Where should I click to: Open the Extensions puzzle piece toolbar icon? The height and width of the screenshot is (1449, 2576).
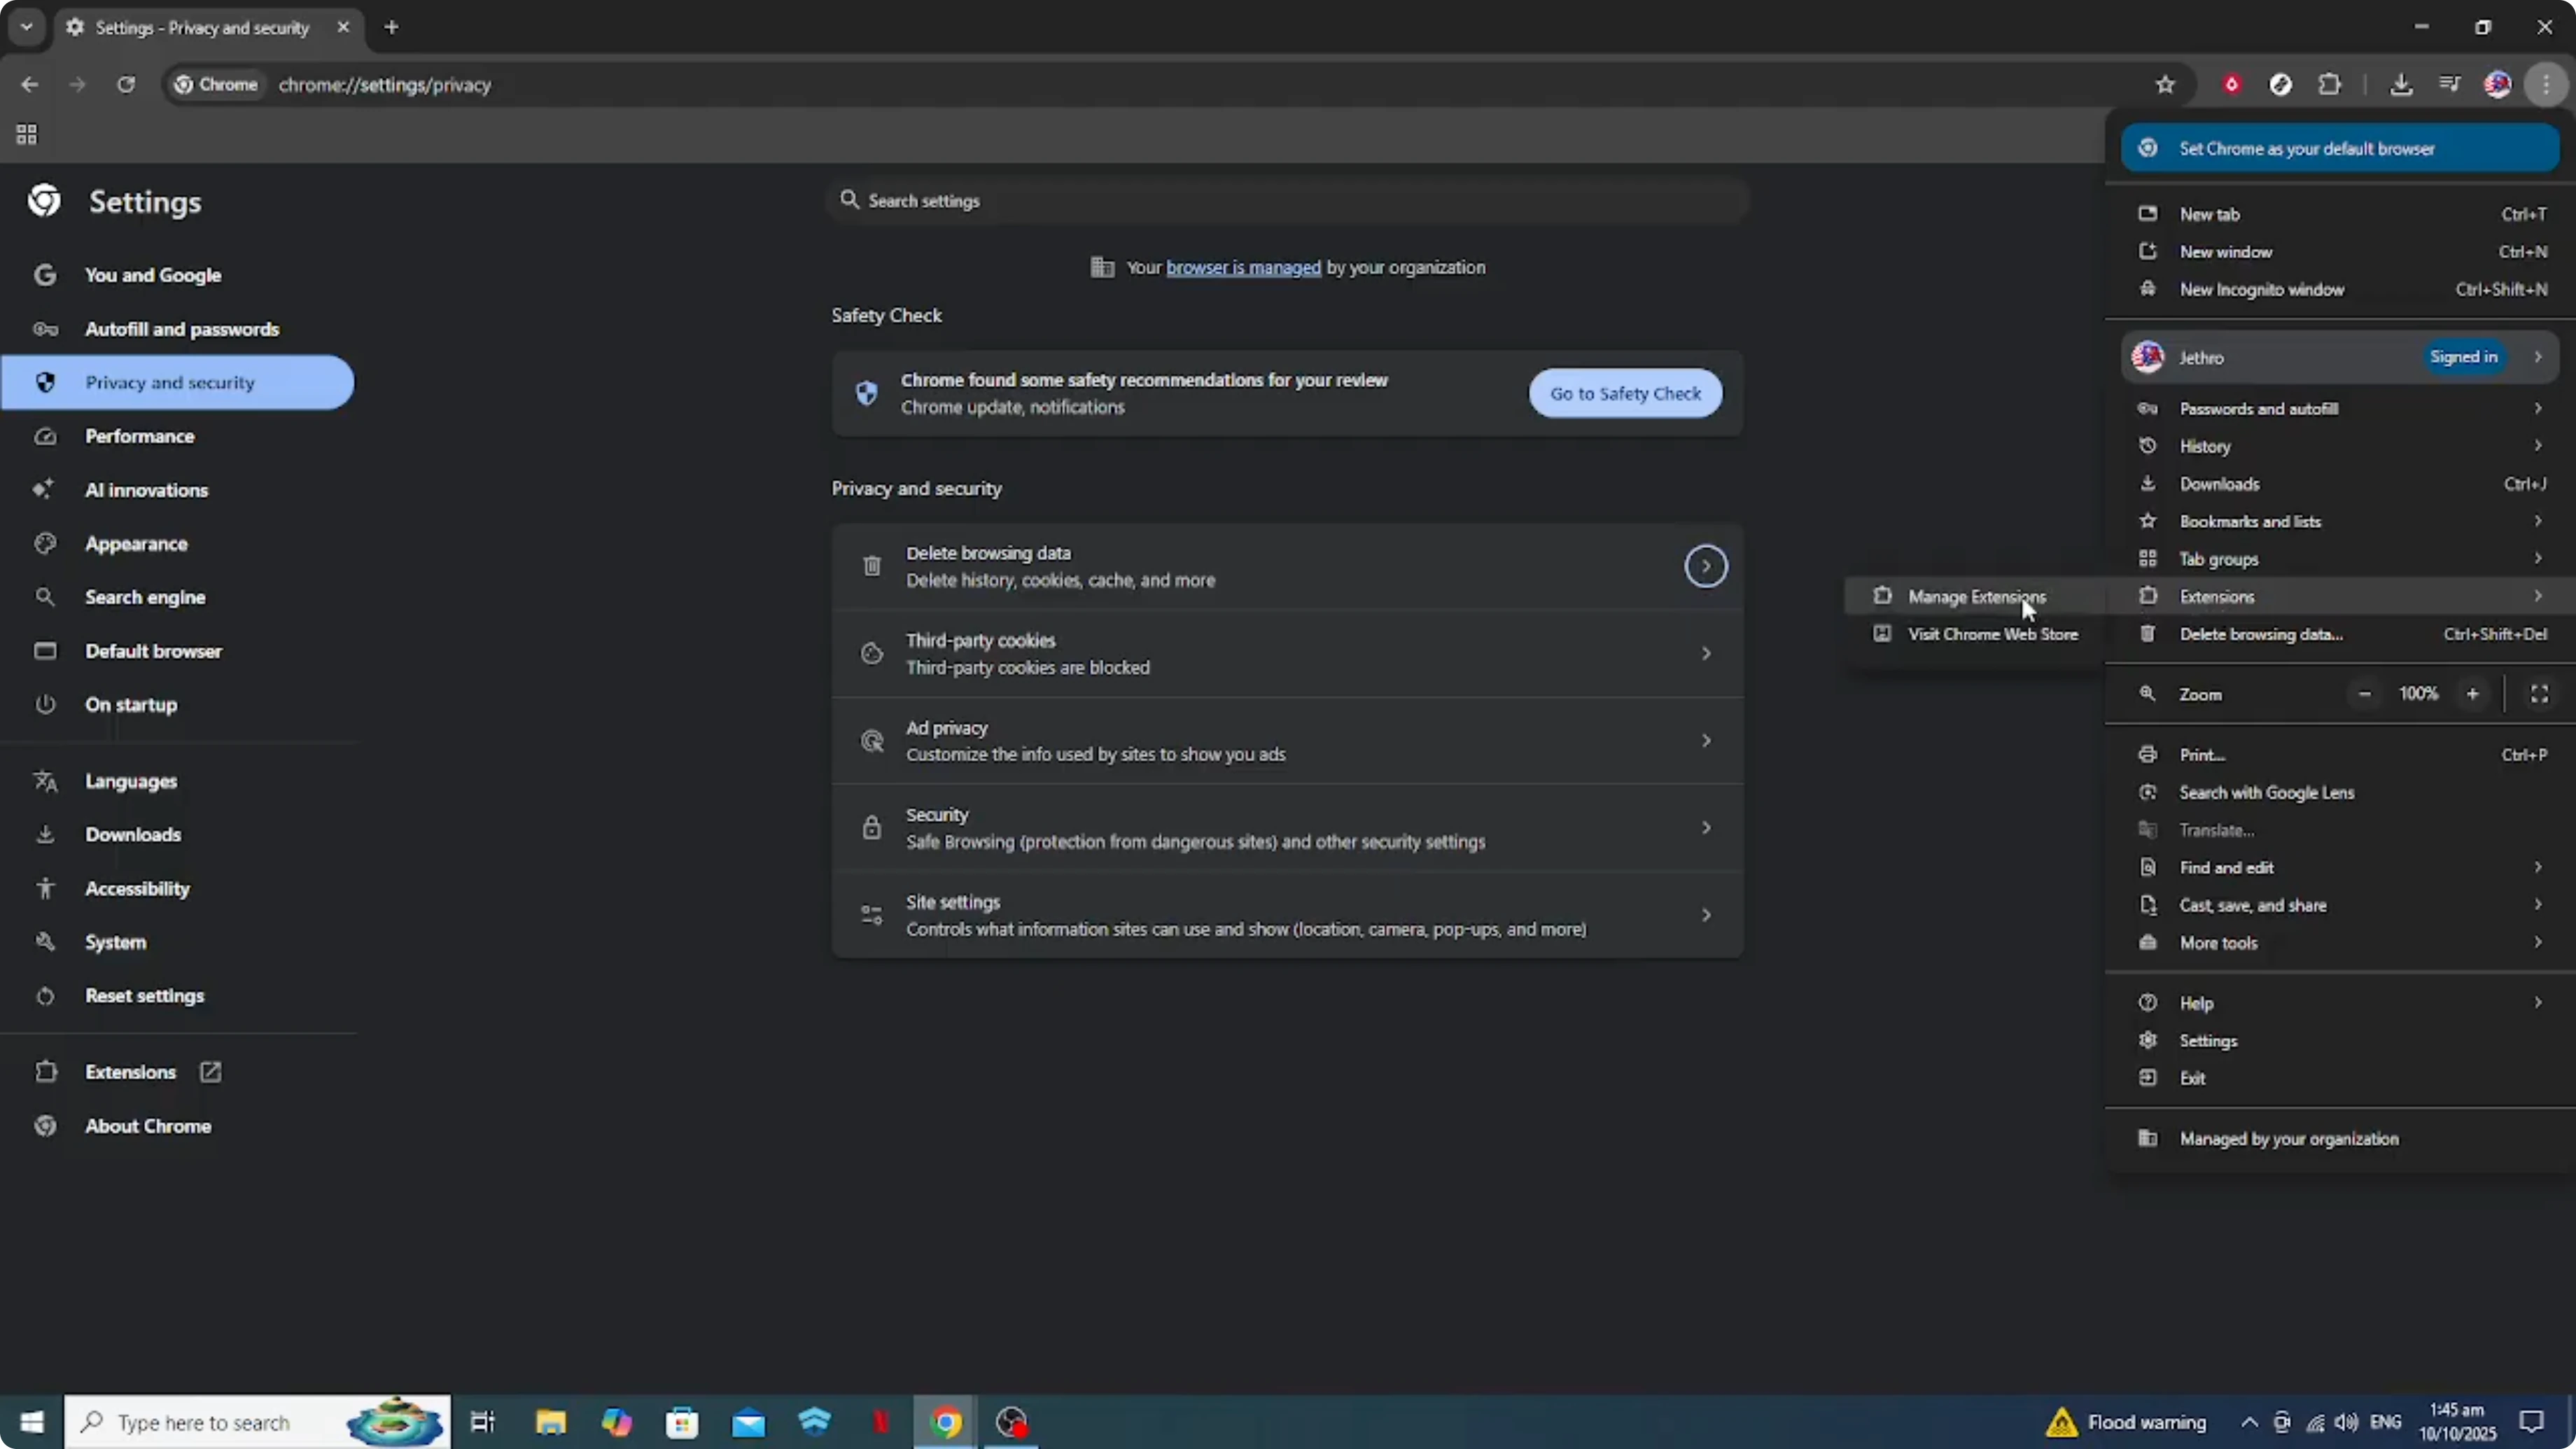pyautogui.click(x=2330, y=84)
